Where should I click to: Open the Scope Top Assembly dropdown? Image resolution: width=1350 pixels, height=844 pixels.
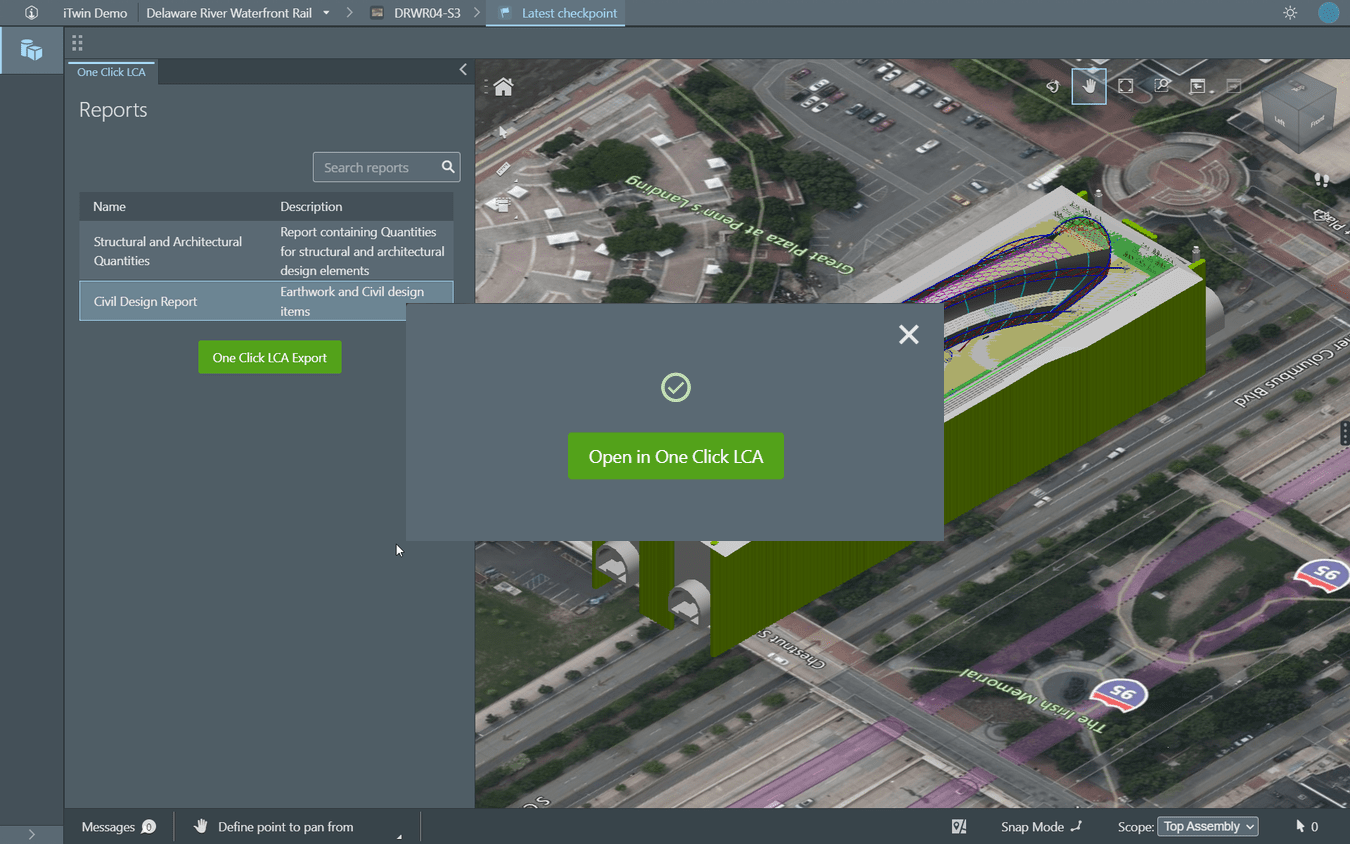point(1207,826)
